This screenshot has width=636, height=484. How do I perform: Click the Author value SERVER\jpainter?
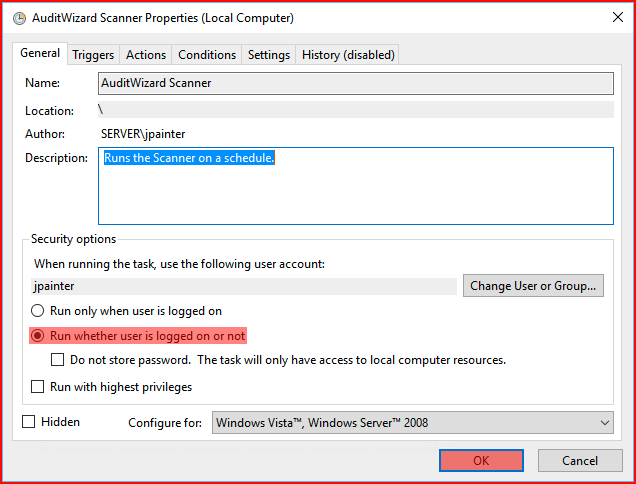point(143,134)
